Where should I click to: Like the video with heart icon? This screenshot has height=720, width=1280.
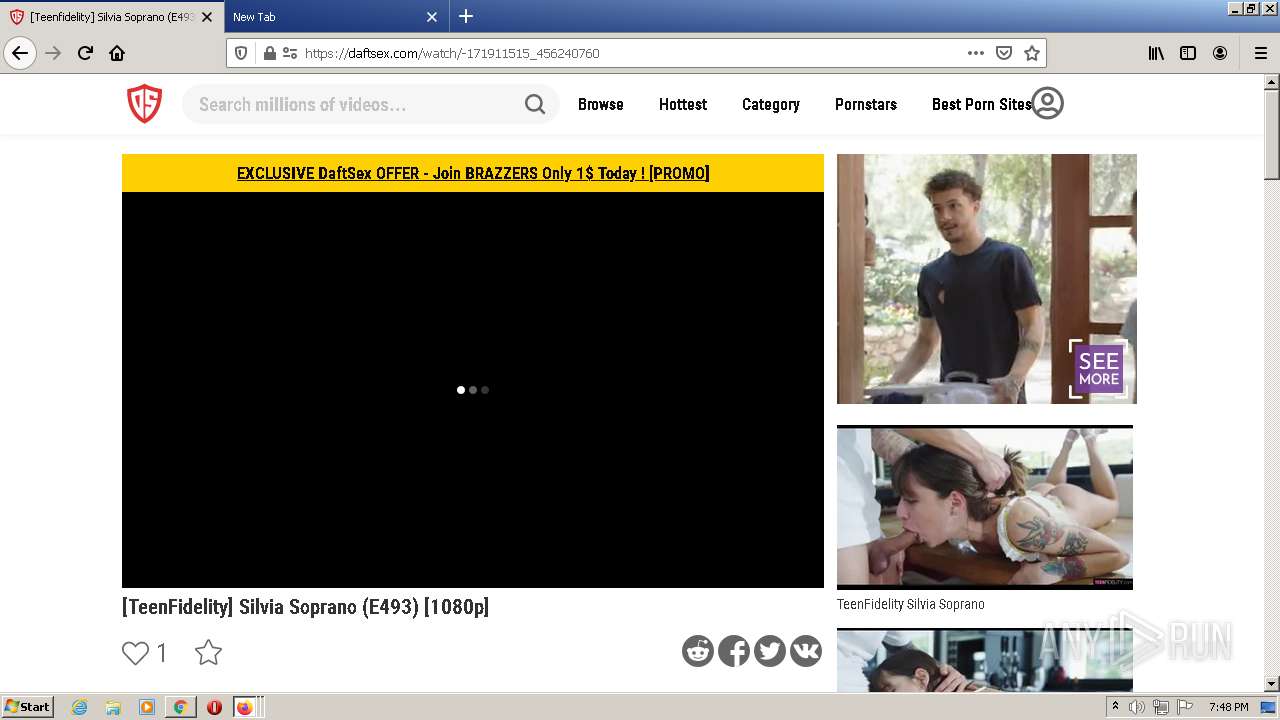click(135, 653)
